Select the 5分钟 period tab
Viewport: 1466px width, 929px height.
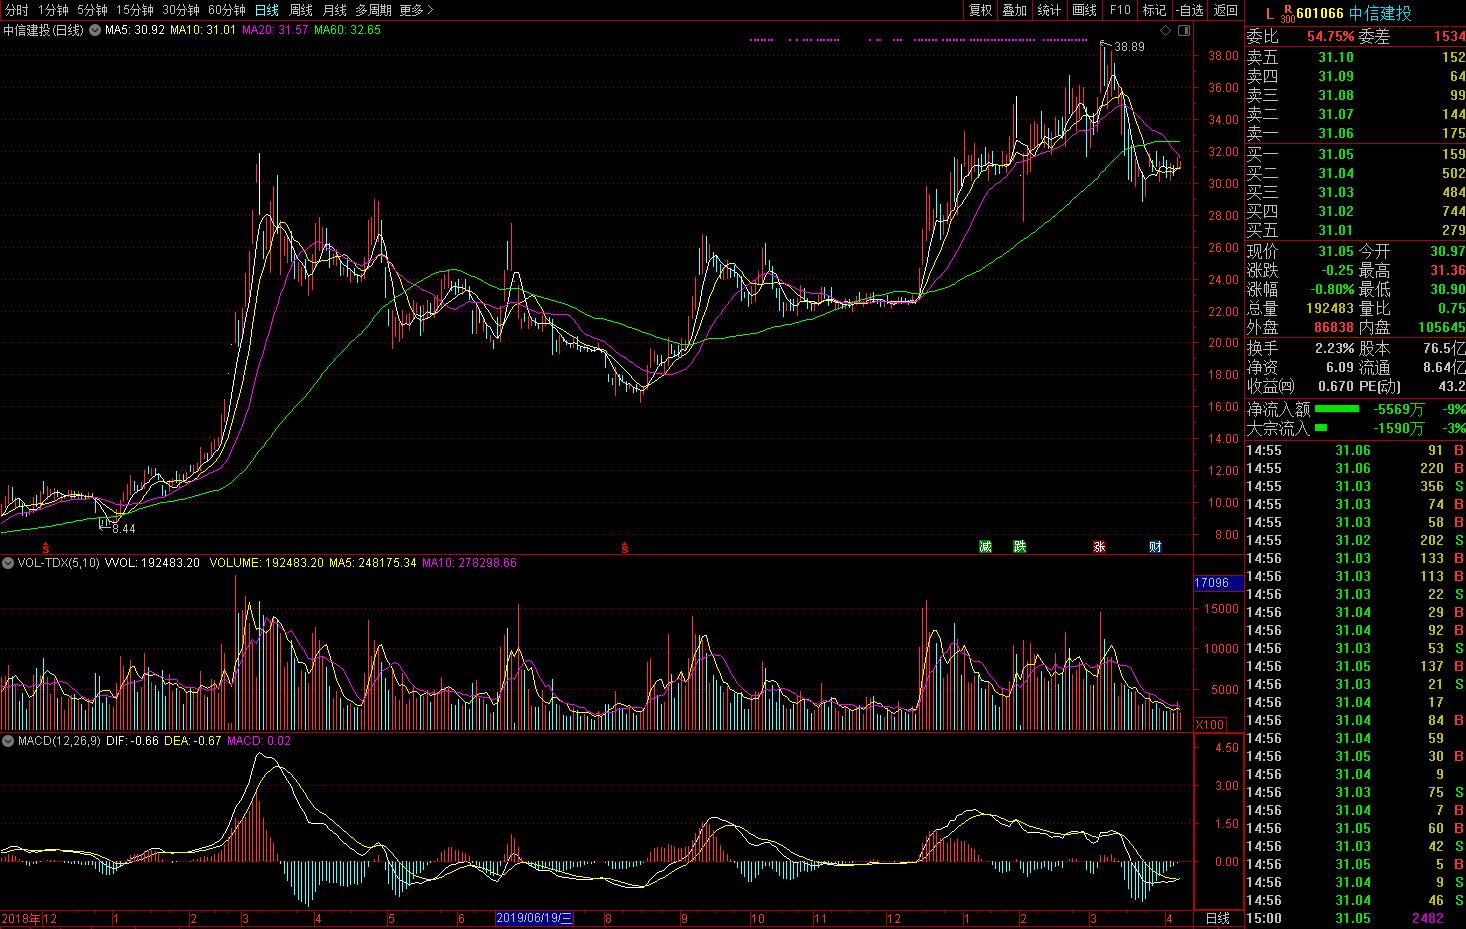tap(92, 10)
